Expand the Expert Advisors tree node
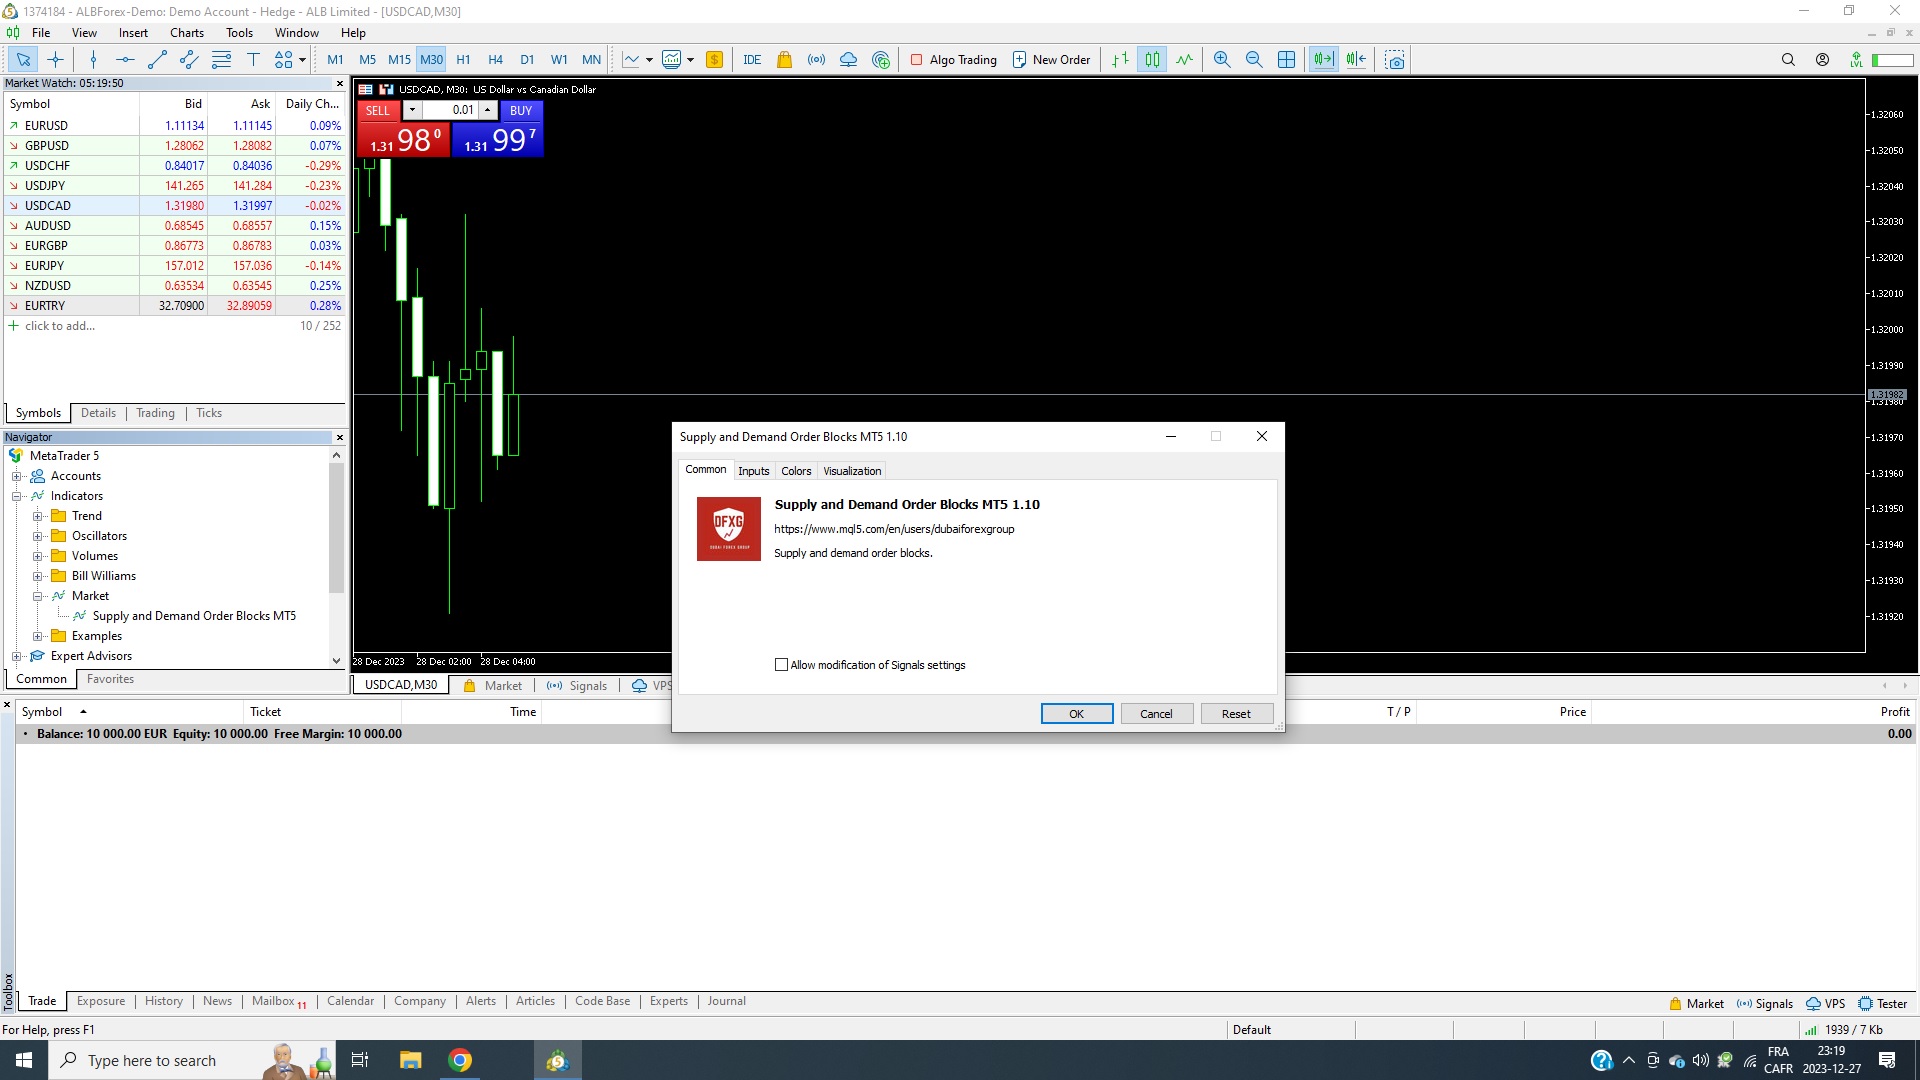 click(x=17, y=656)
